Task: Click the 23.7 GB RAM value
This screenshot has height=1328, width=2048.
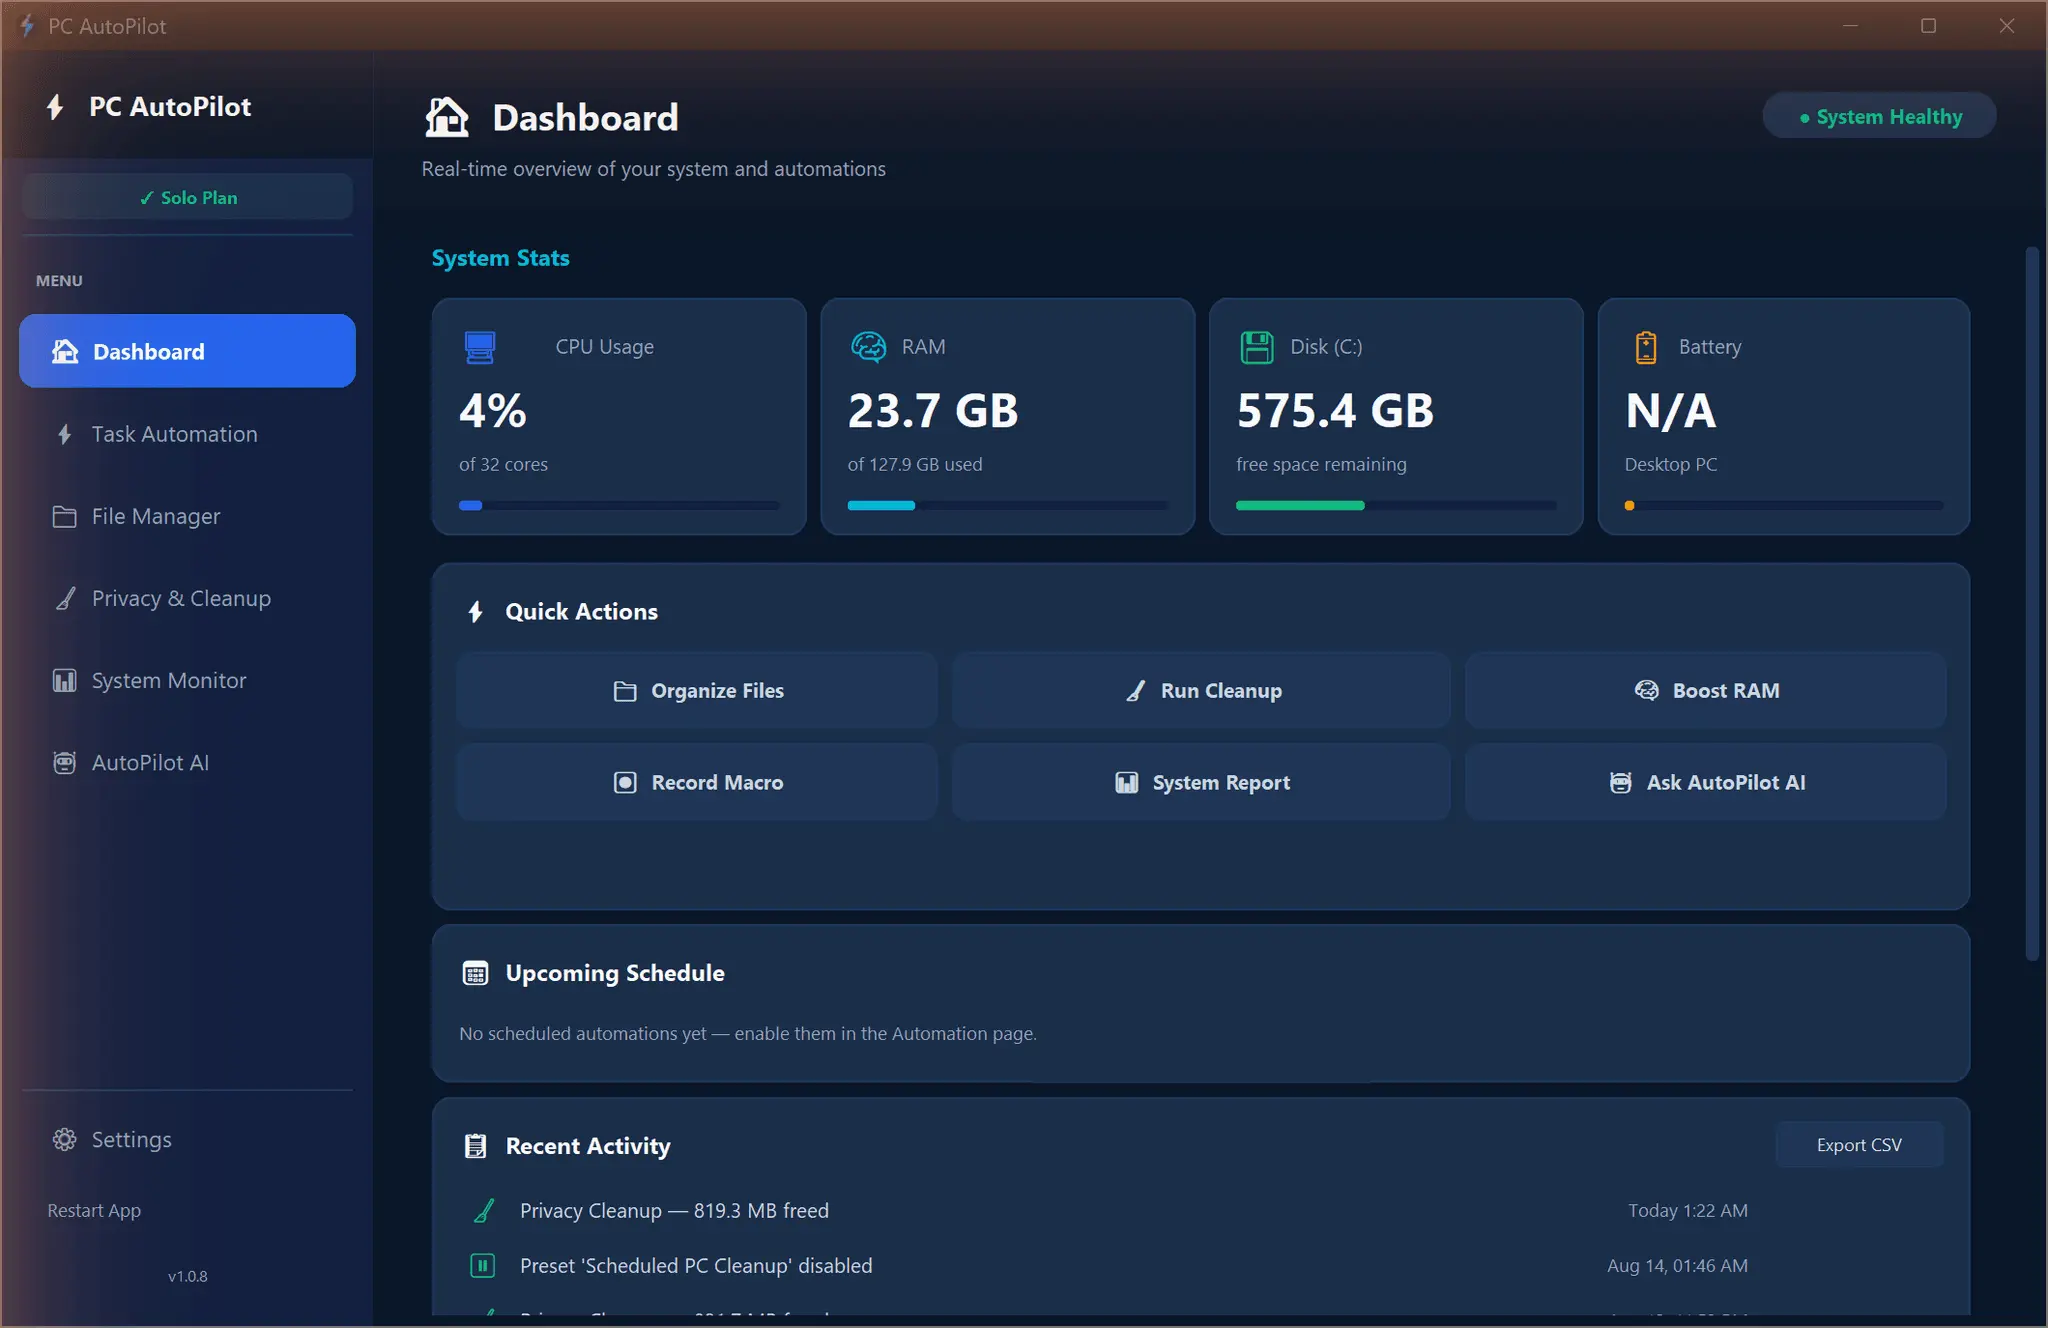Action: coord(933,411)
